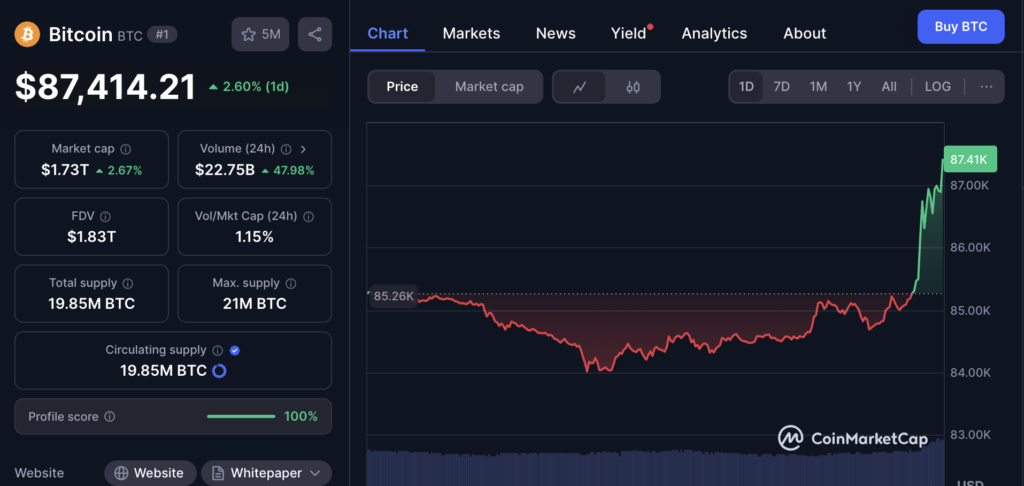Viewport: 1024px width, 486px height.
Task: Expand Volume (24h) details arrow
Action: (303, 149)
